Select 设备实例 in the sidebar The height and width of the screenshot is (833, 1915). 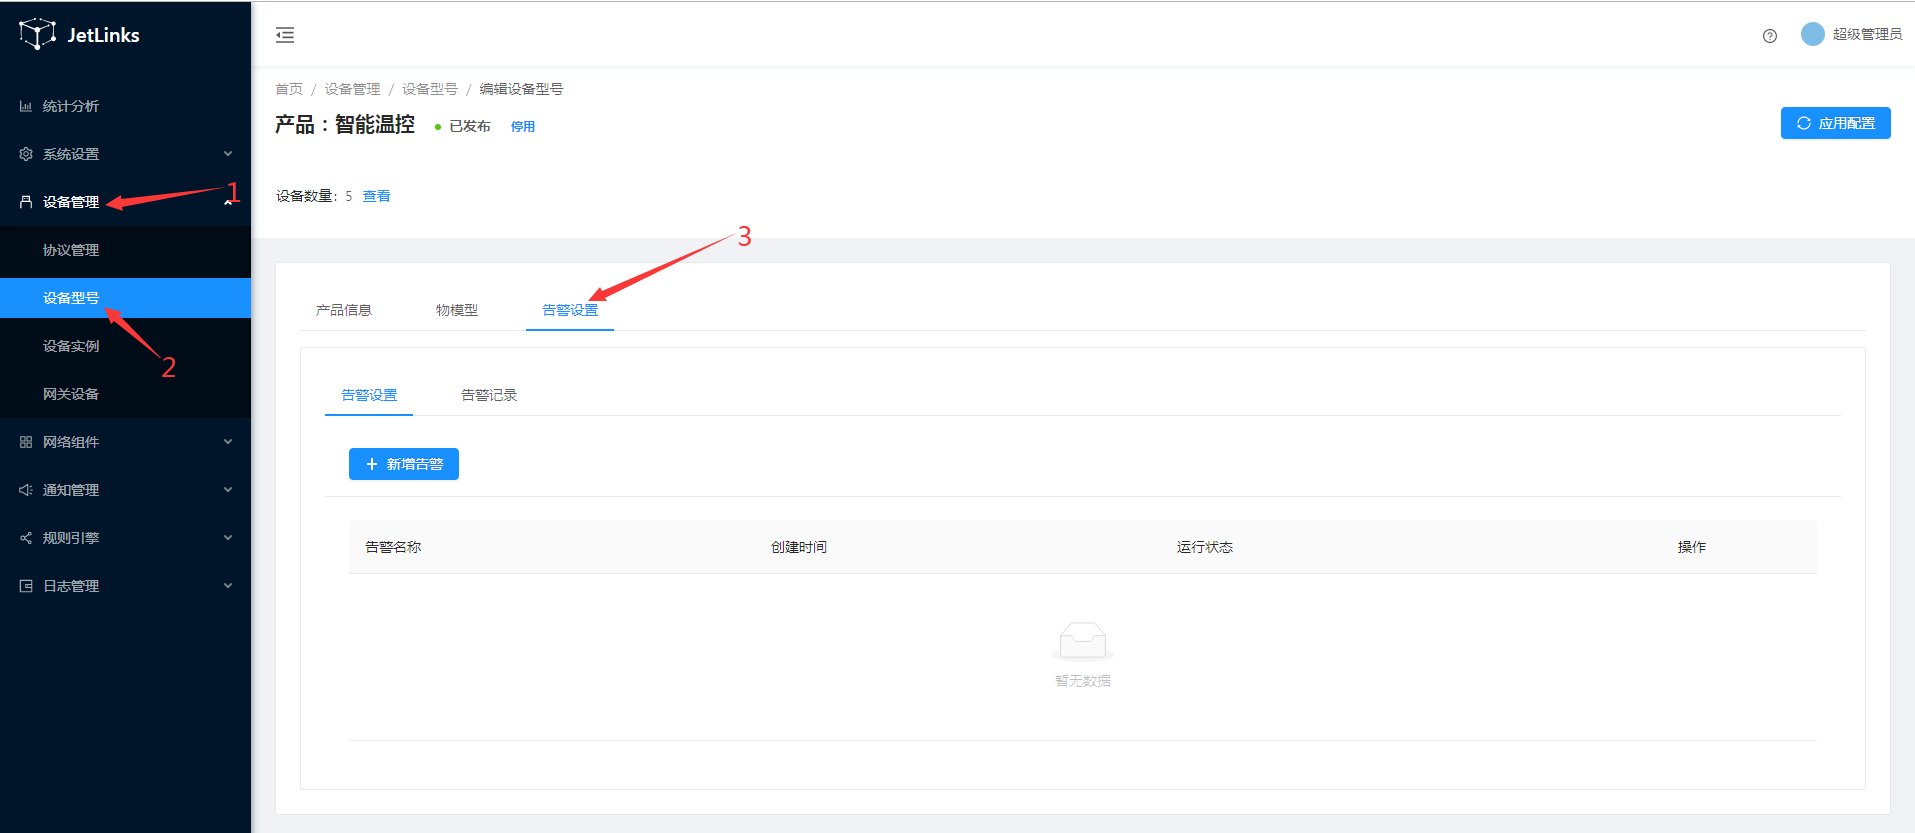click(x=71, y=346)
